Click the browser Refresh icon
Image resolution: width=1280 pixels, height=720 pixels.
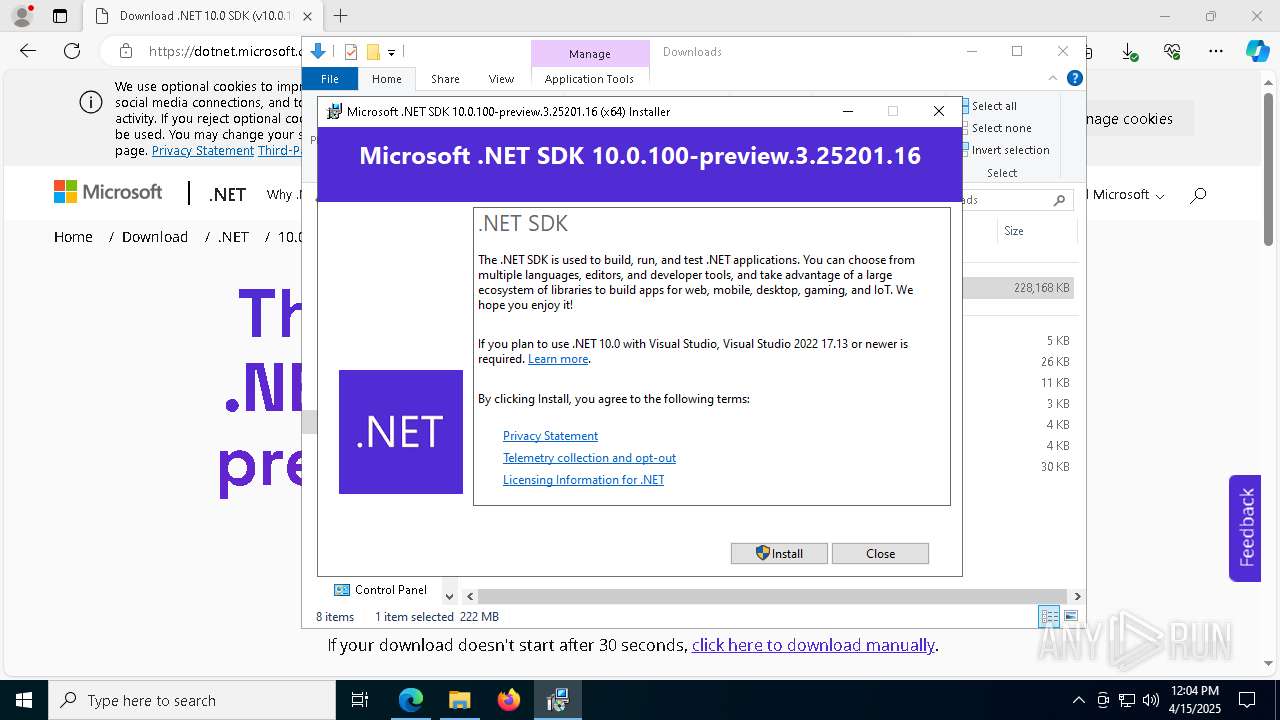72,51
